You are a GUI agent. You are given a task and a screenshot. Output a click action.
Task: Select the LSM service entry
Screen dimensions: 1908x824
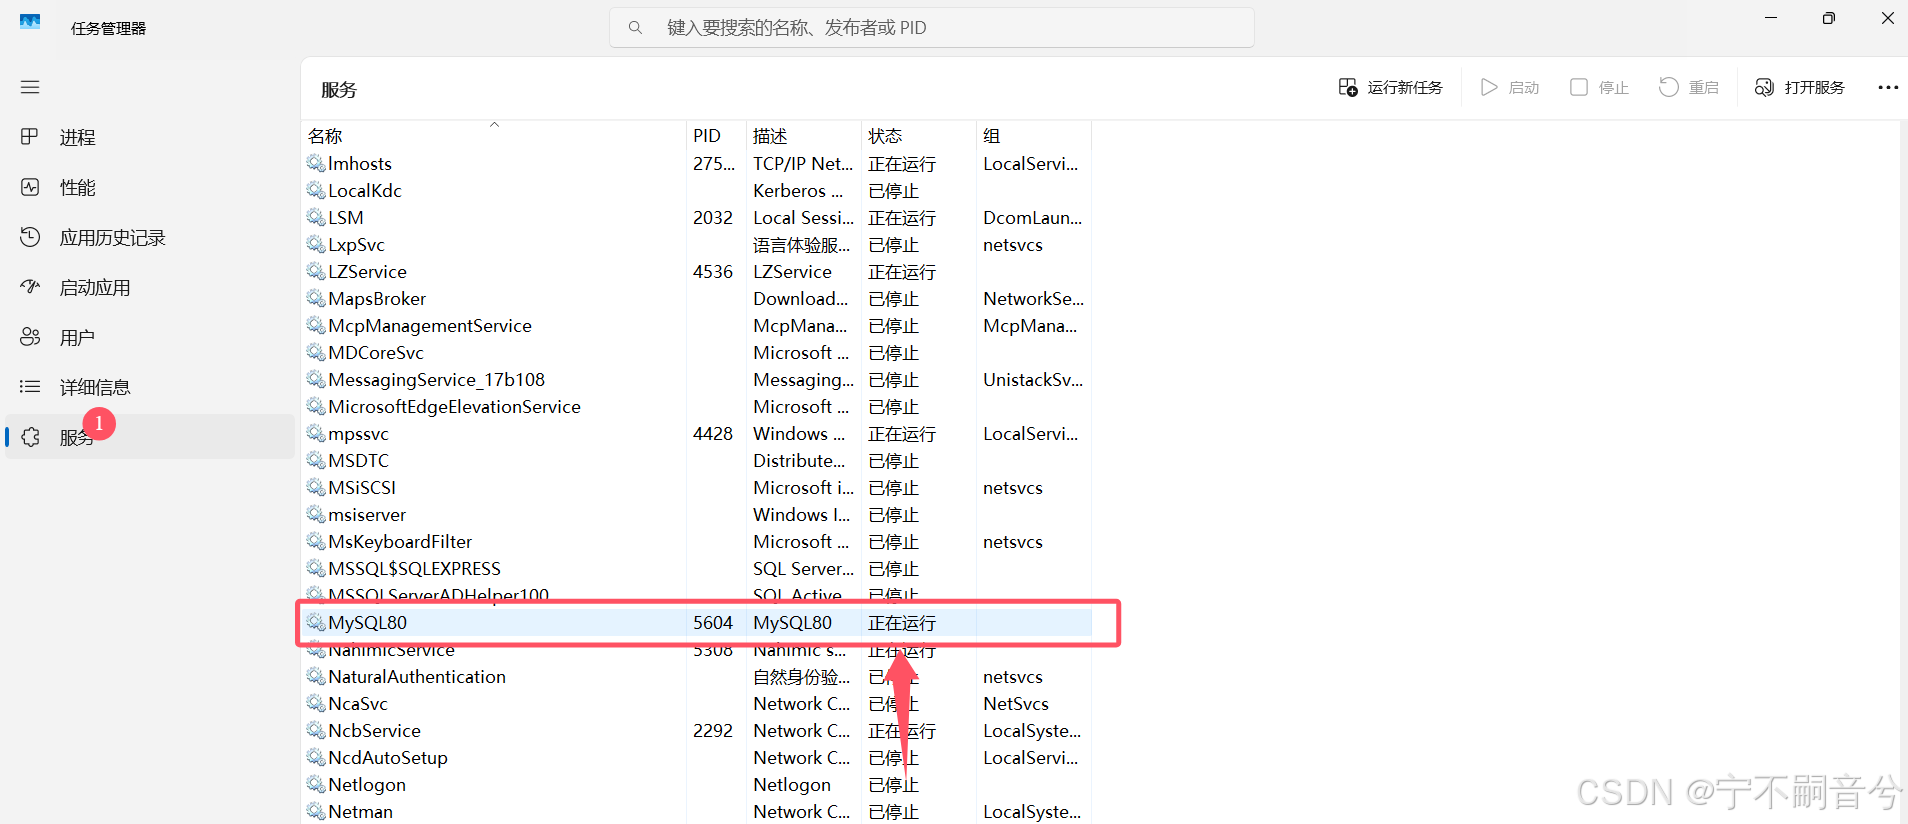(x=346, y=218)
